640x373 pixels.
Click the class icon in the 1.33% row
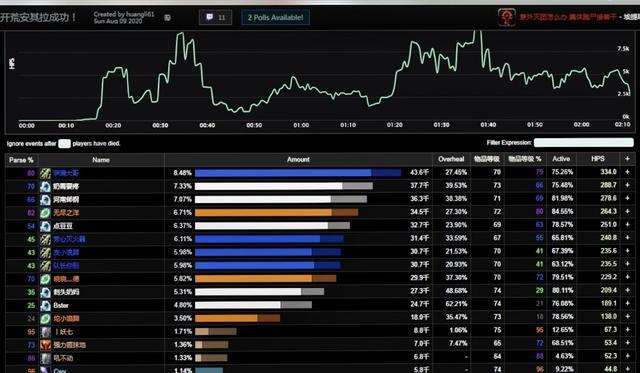(45, 358)
